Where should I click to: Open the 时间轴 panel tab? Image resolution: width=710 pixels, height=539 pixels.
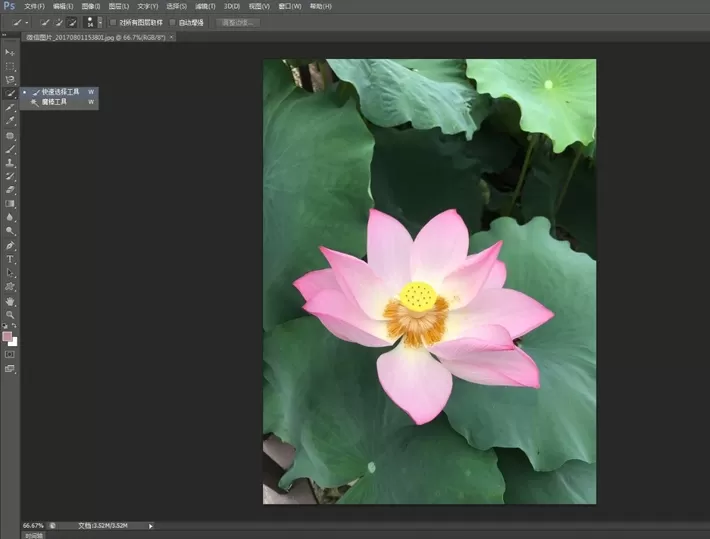pos(34,536)
